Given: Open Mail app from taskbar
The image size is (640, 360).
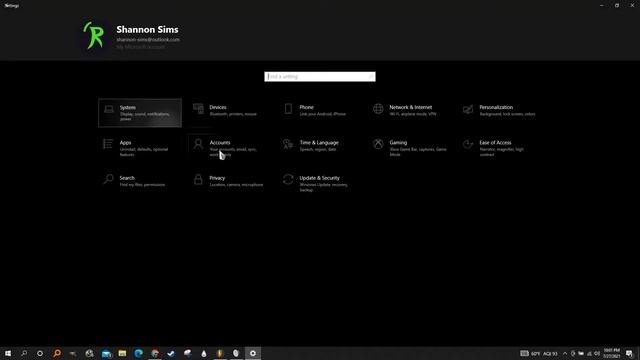Looking at the screenshot, I should point(106,353).
